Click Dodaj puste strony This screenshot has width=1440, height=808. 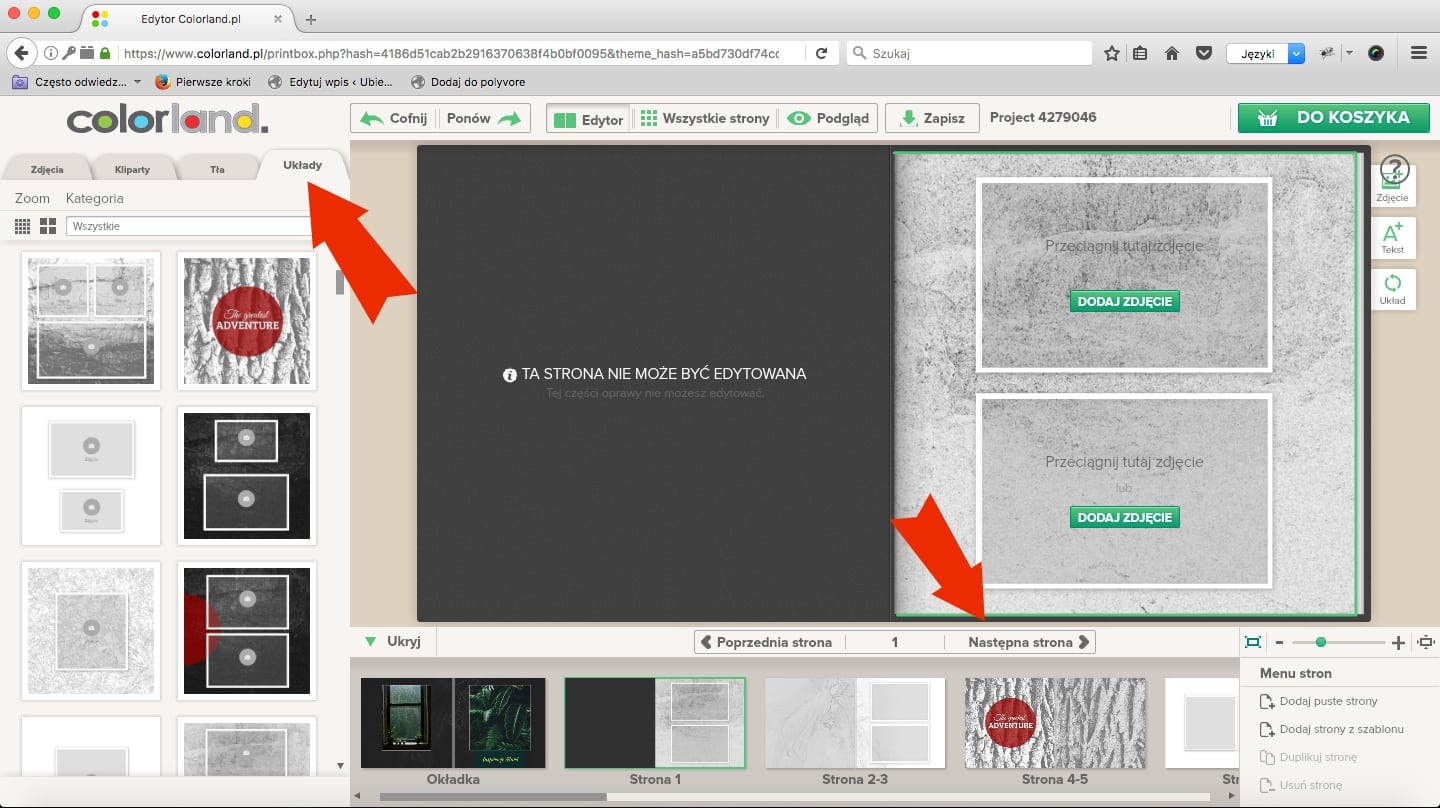click(x=1319, y=701)
